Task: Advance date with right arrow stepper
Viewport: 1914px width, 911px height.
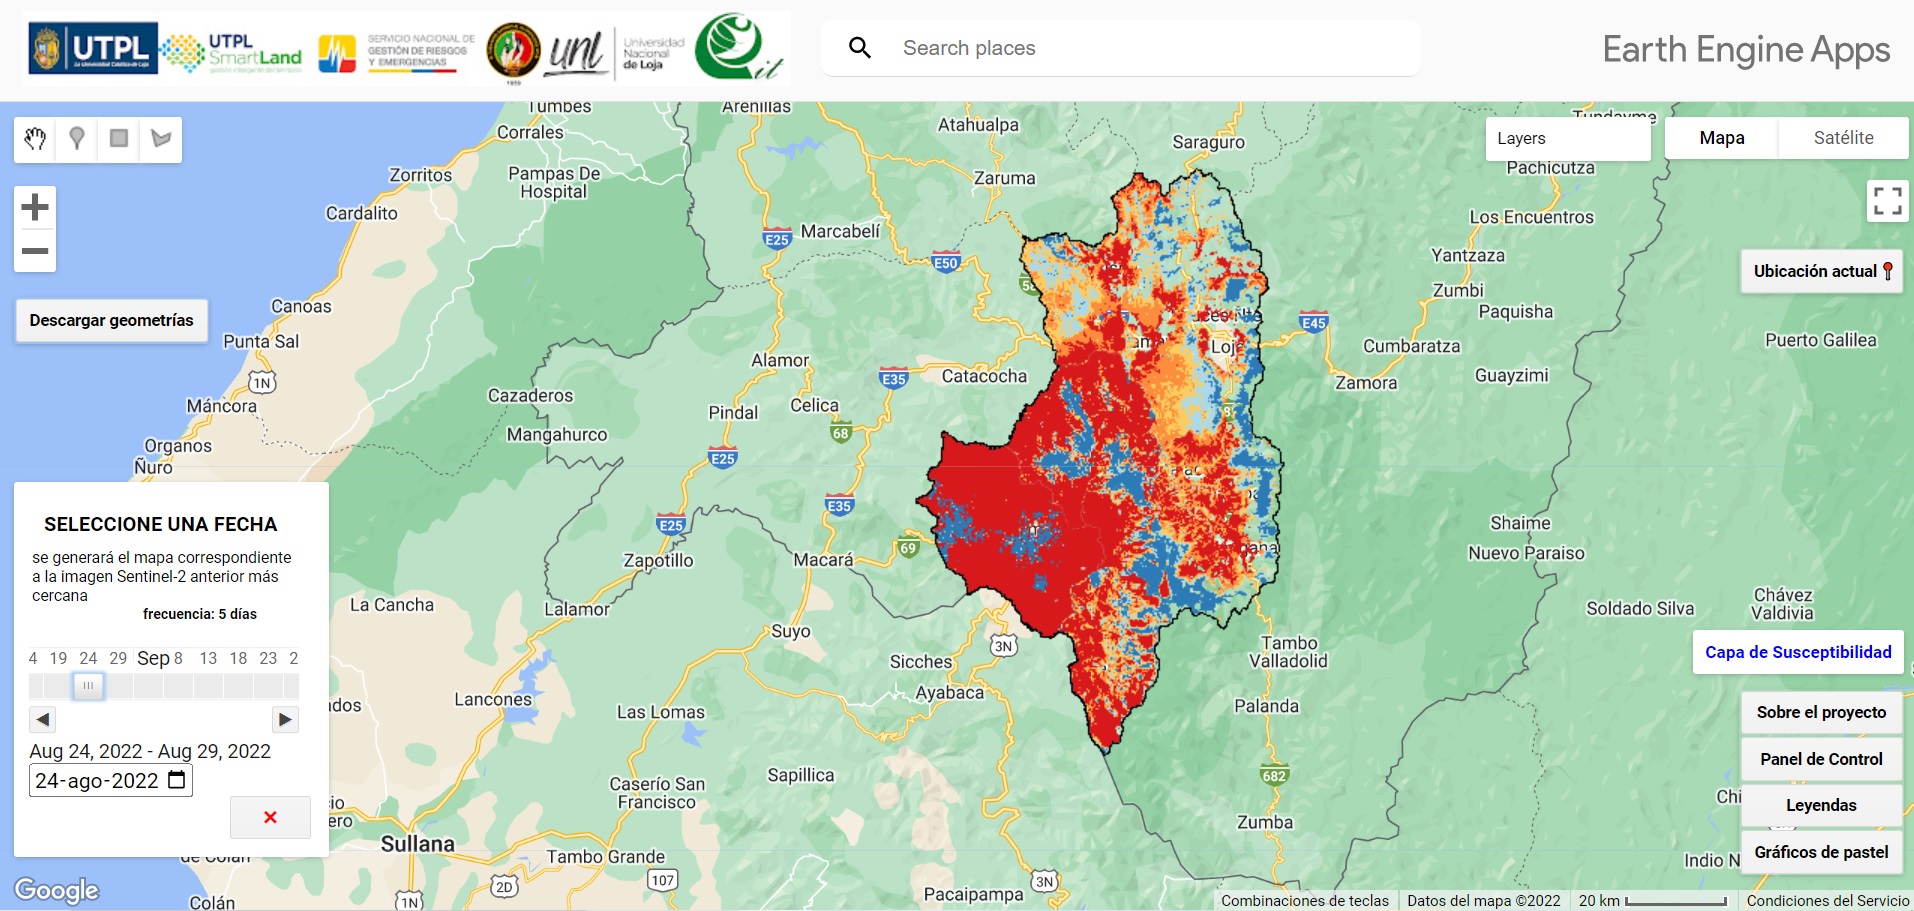Action: (x=286, y=719)
